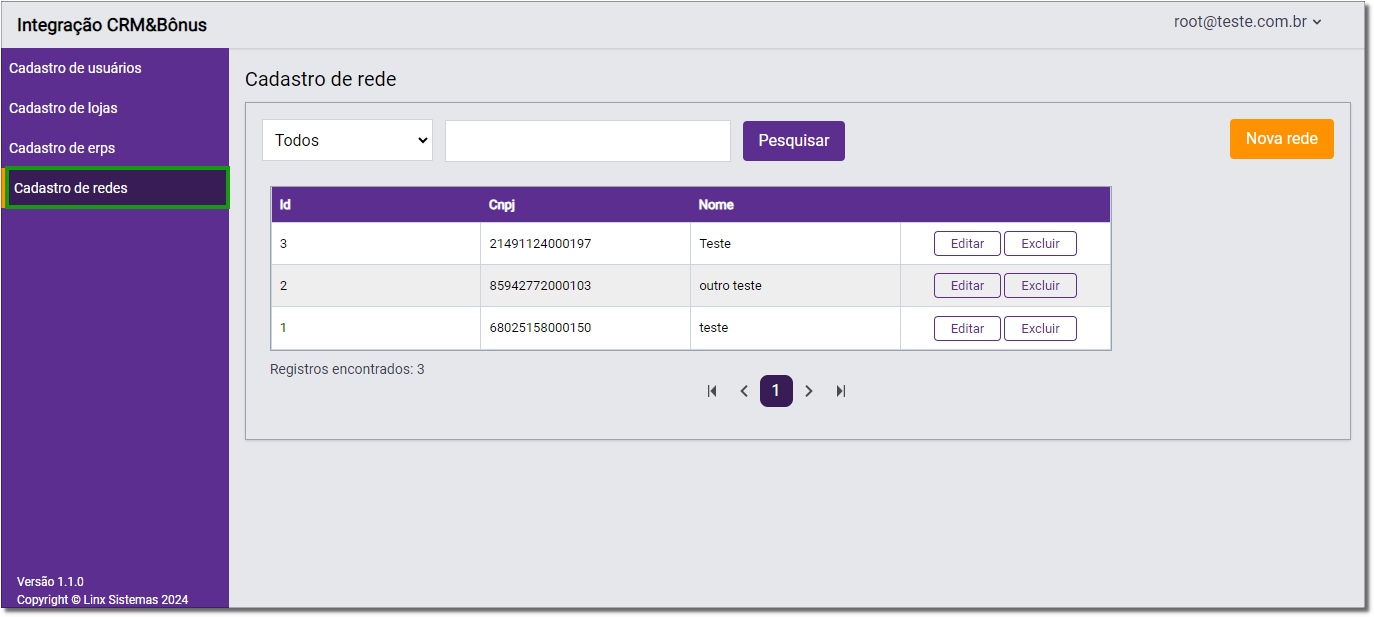
Task: Click the Cnpj column header
Action: (501, 205)
